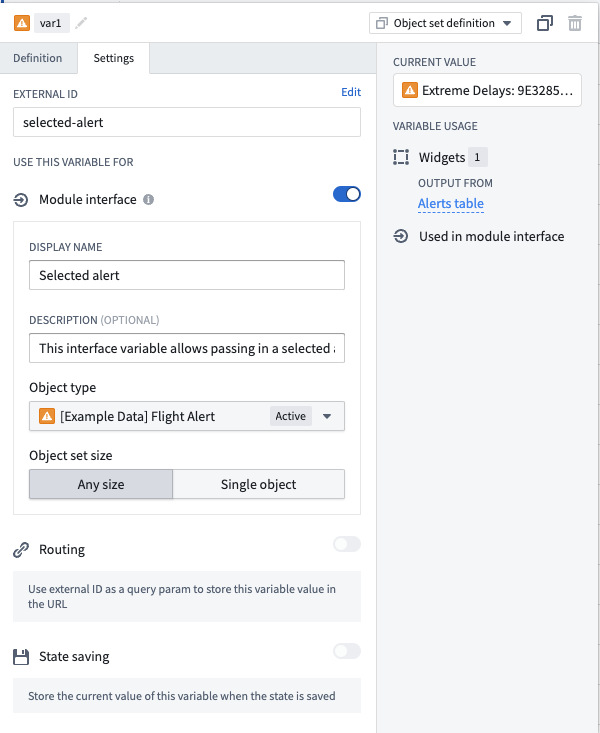Disable the Module interface toggle
The height and width of the screenshot is (733, 600).
[x=347, y=194]
